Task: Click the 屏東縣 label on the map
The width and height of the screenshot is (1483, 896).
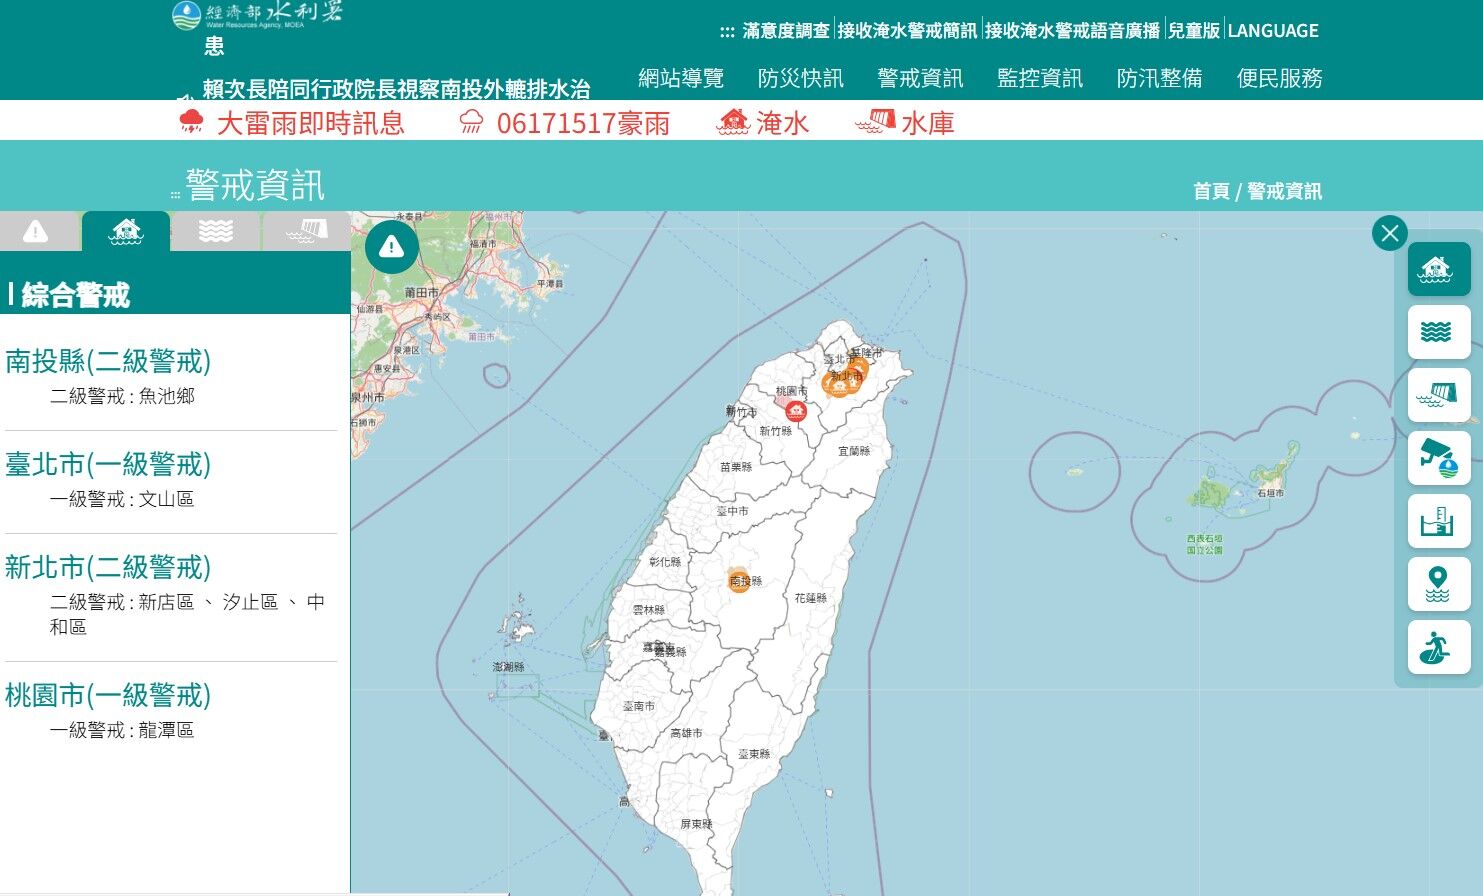Action: (x=696, y=824)
